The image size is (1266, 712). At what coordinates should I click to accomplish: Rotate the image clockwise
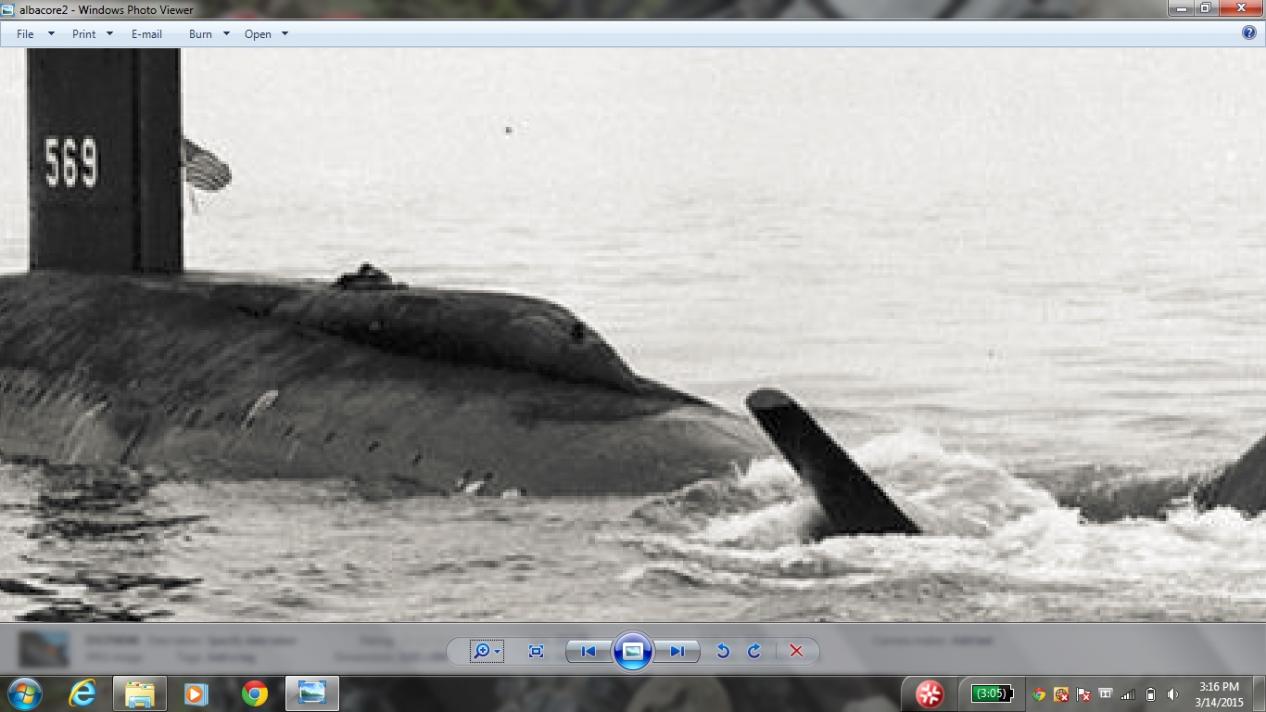tap(754, 651)
